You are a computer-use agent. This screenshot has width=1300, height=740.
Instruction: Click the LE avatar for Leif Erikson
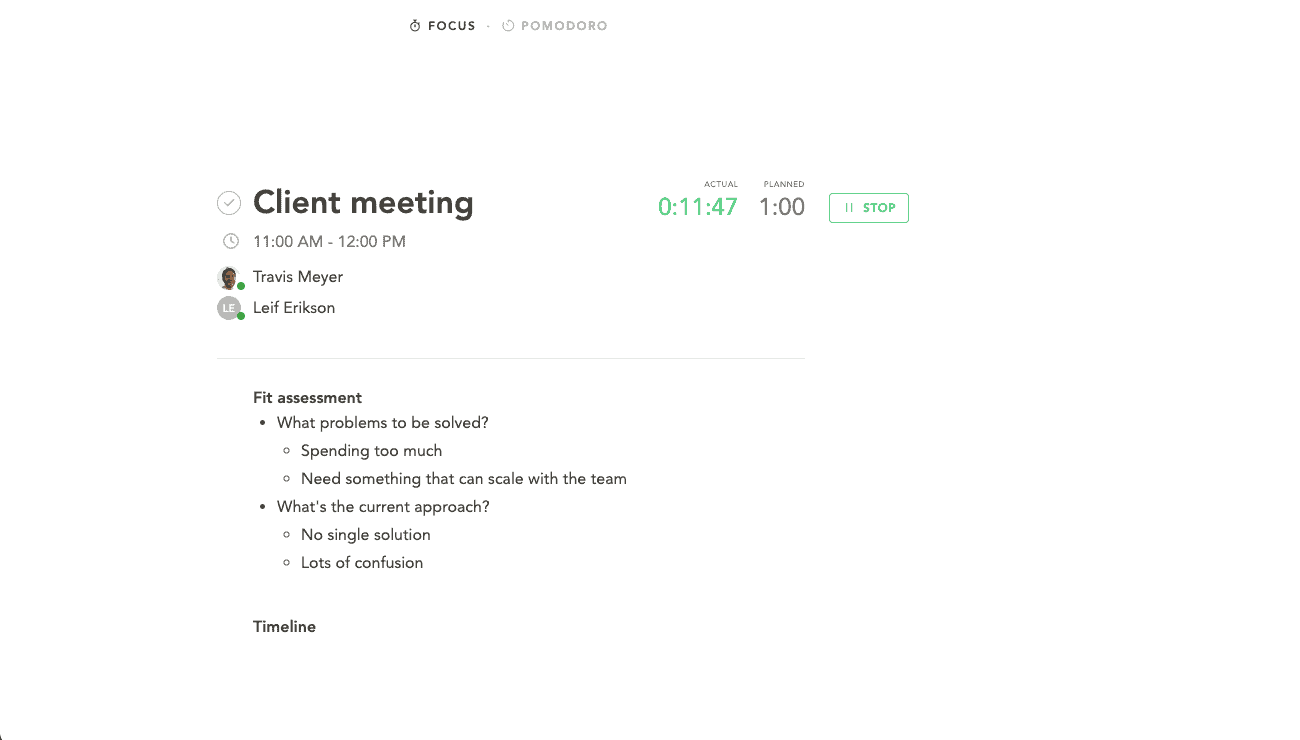(x=229, y=308)
